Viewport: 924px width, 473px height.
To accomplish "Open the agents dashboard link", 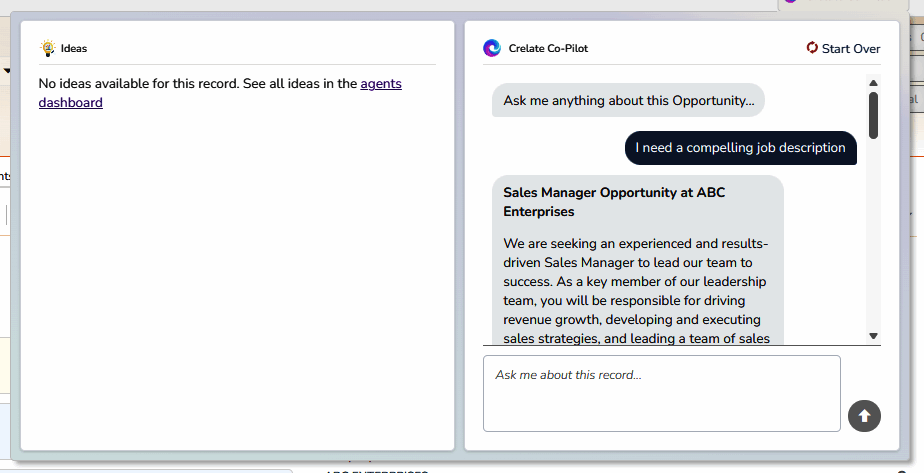I will [380, 84].
